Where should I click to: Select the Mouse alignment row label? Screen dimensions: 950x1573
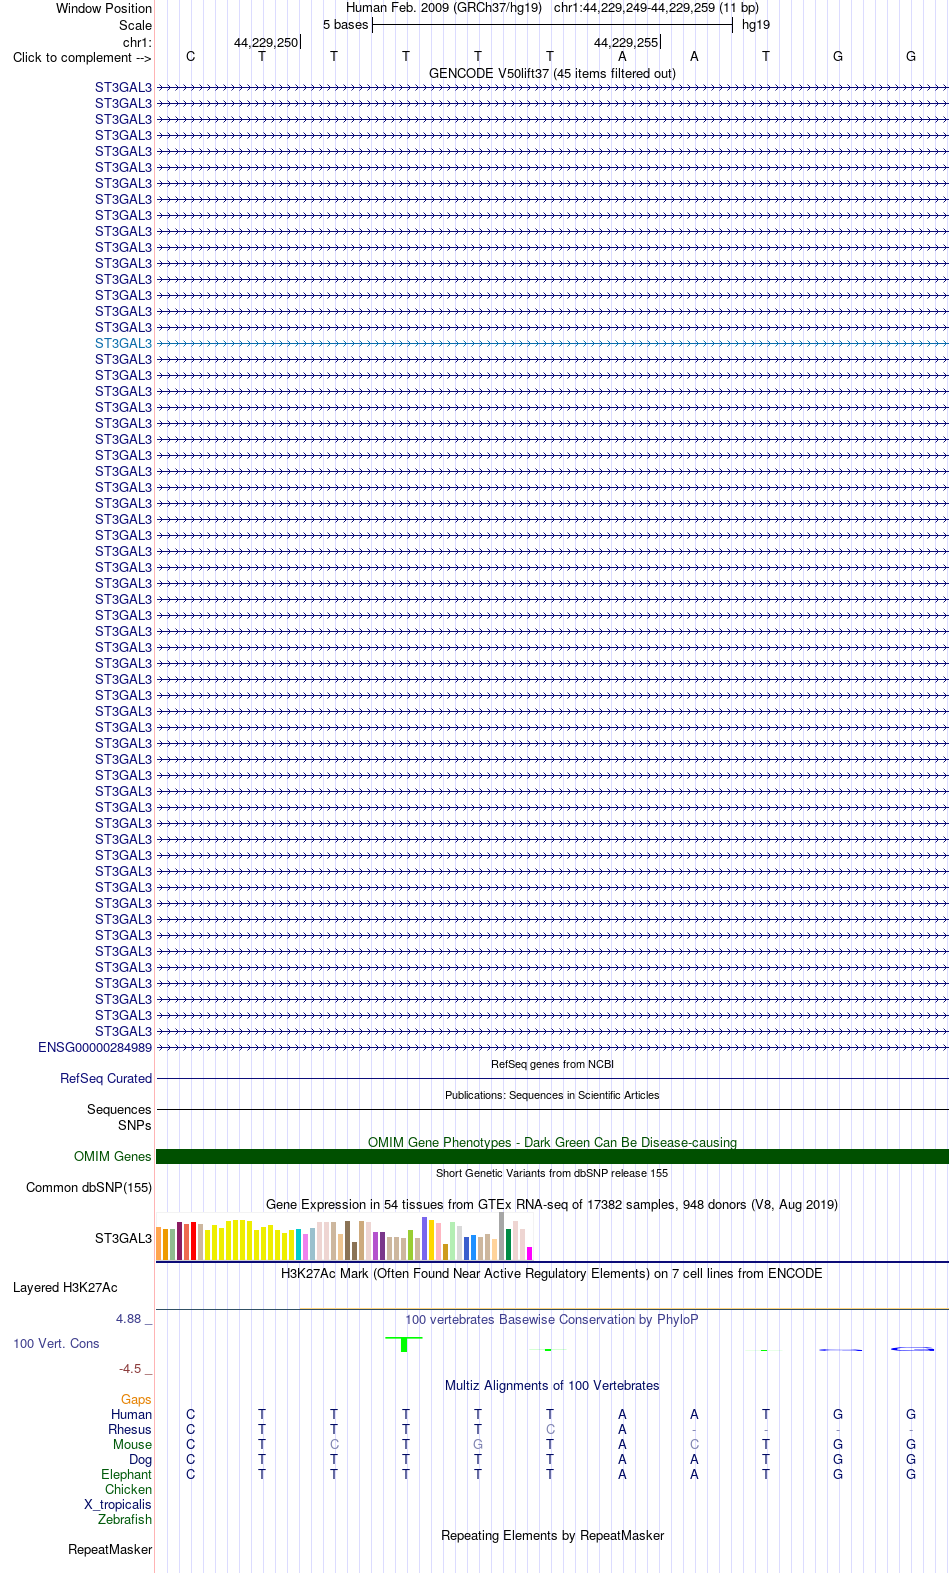pyautogui.click(x=132, y=1444)
